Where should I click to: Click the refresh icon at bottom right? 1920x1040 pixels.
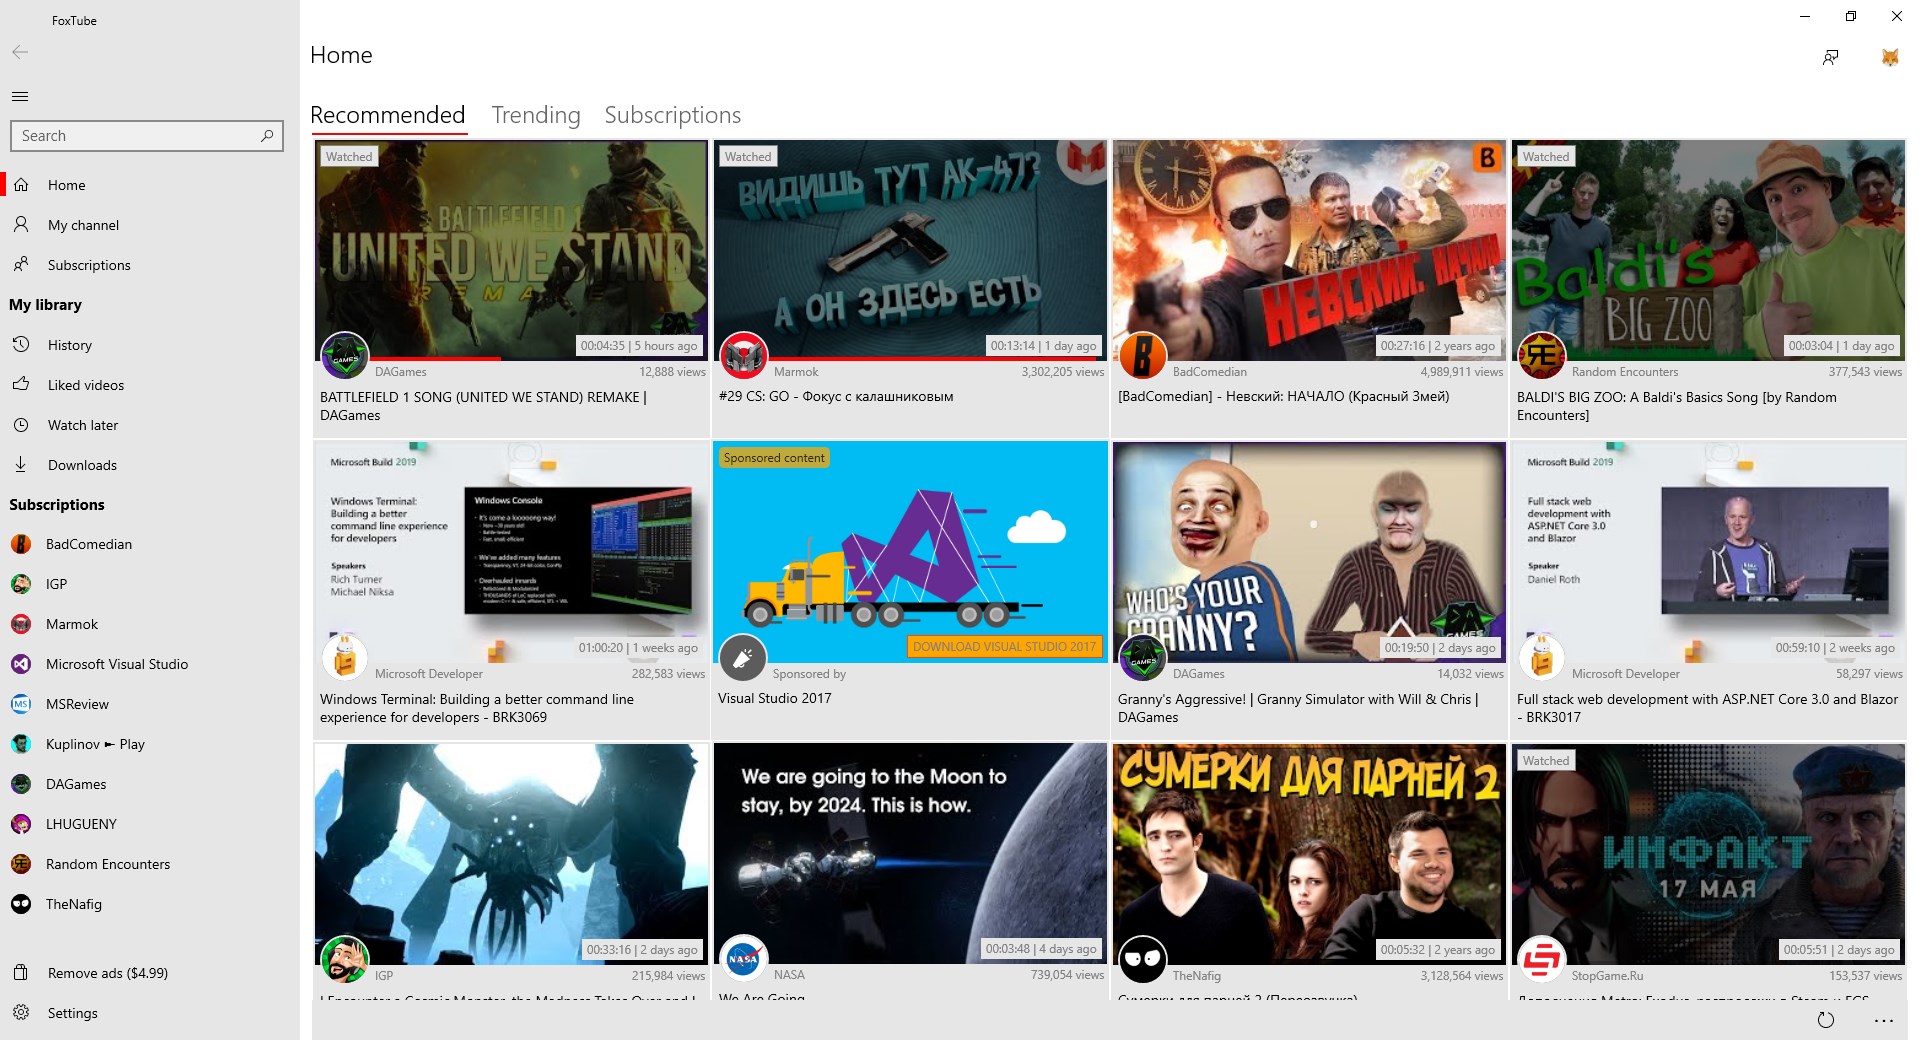pos(1826,1020)
